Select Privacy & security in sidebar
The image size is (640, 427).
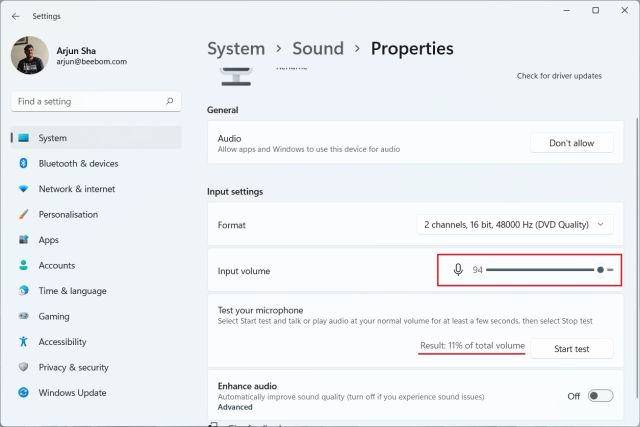[x=73, y=367]
